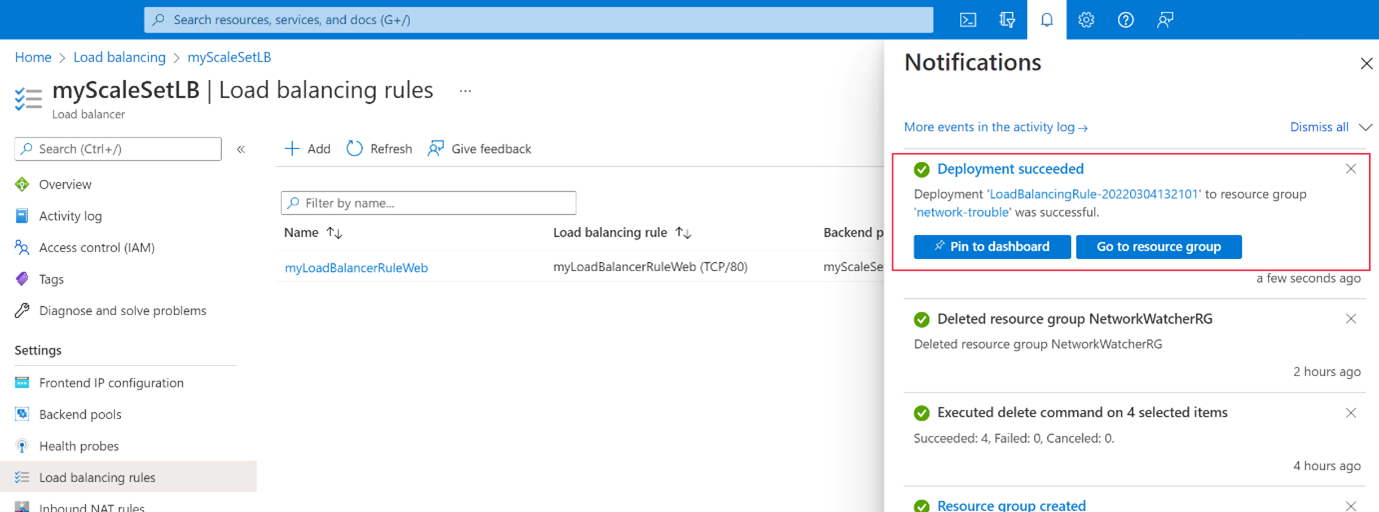Click the Give feedback icon in toolbar
The height and width of the screenshot is (512, 1379).
pos(436,149)
